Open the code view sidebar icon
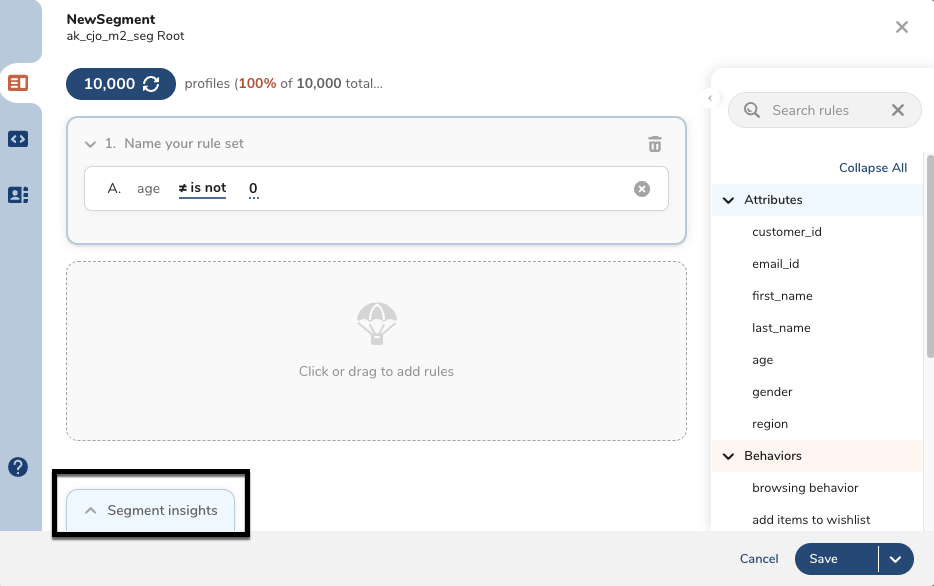 (x=18, y=139)
